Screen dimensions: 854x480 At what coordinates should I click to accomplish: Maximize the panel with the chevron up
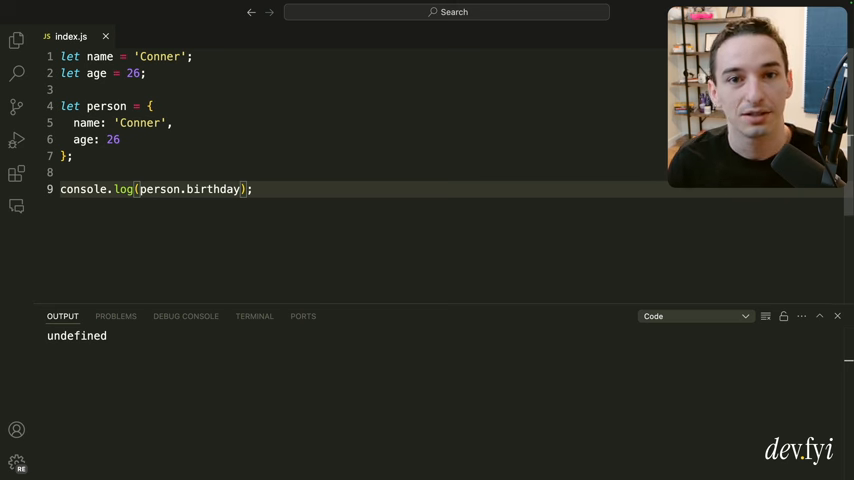tap(820, 316)
